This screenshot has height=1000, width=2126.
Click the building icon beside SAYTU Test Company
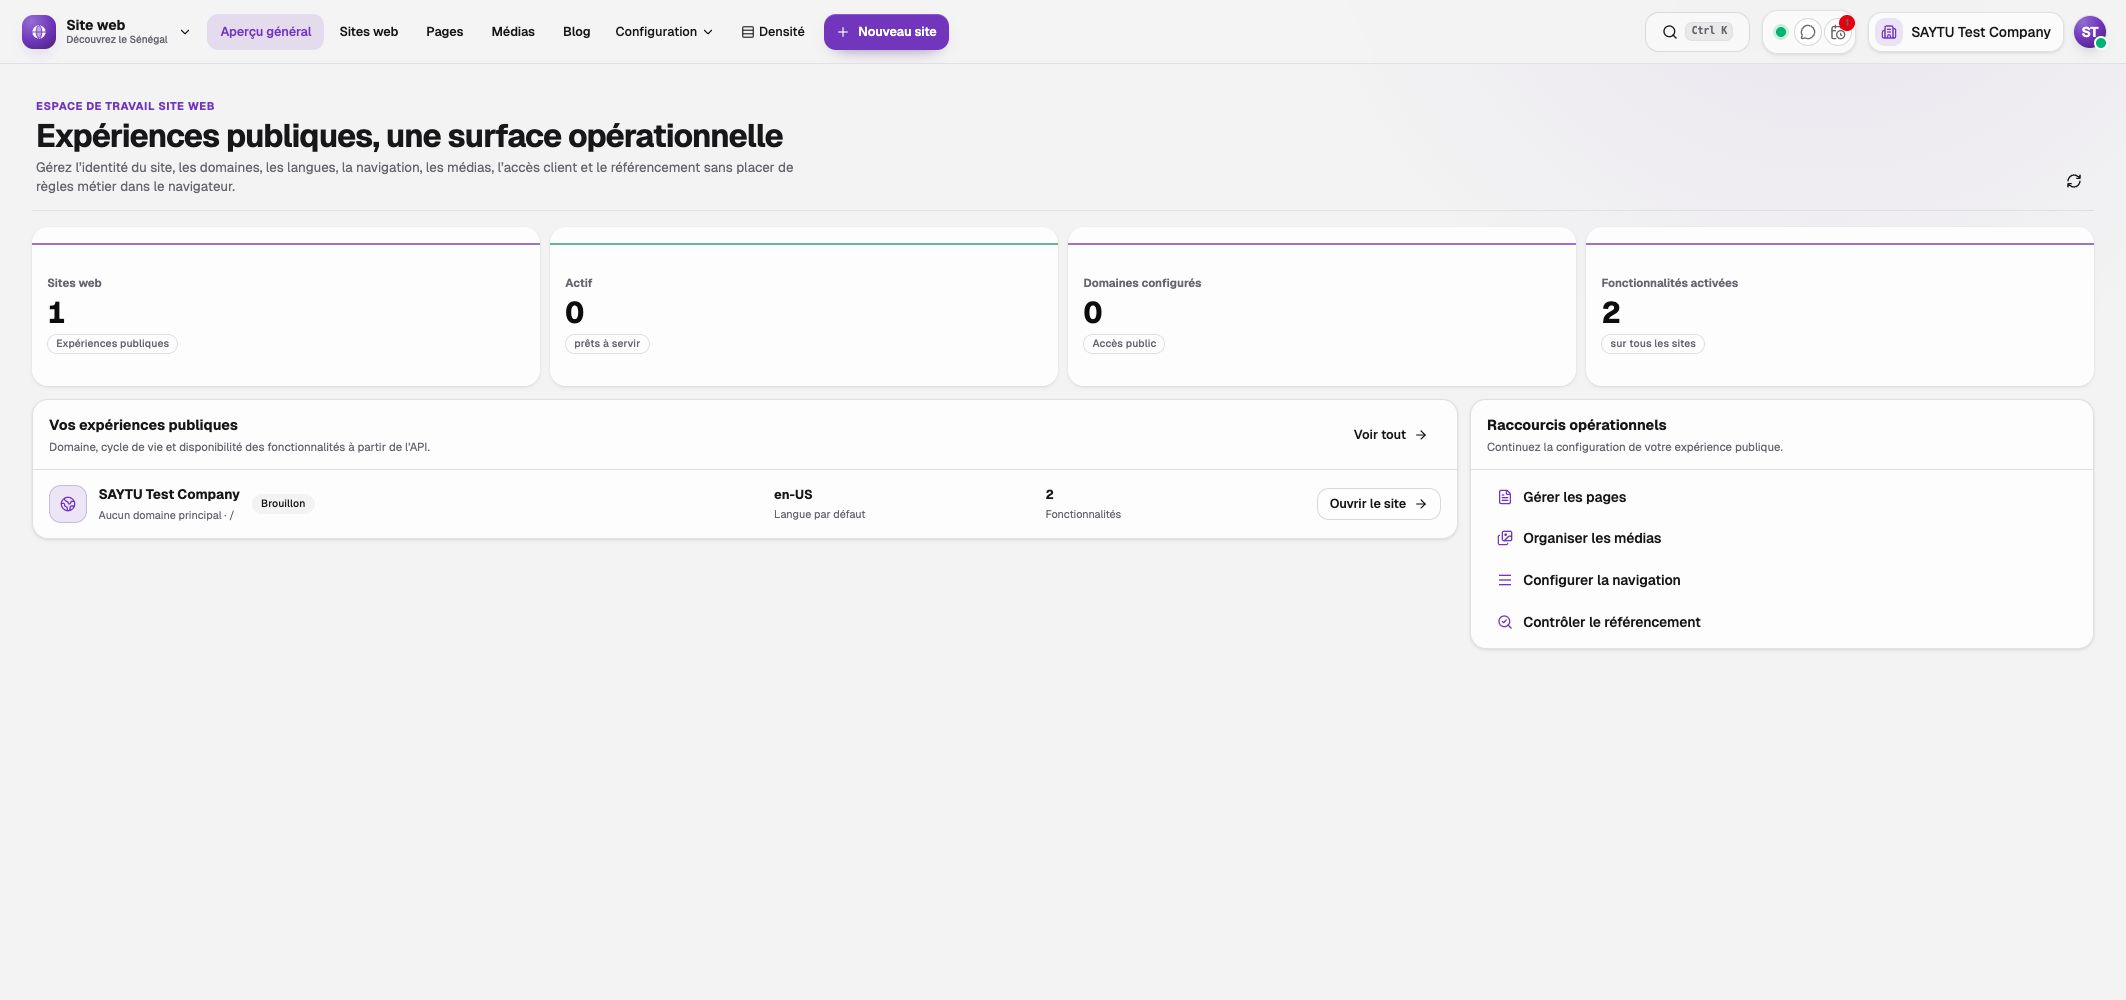[1889, 32]
